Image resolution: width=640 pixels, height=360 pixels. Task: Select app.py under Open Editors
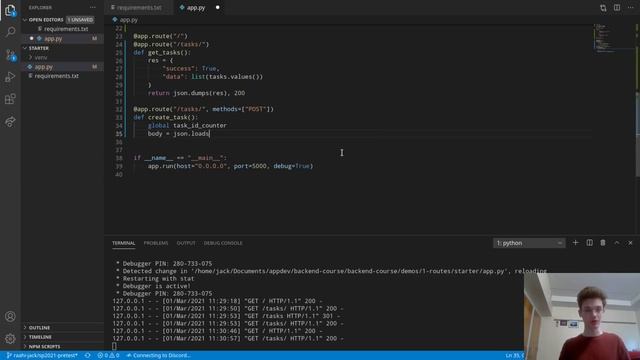62,38
